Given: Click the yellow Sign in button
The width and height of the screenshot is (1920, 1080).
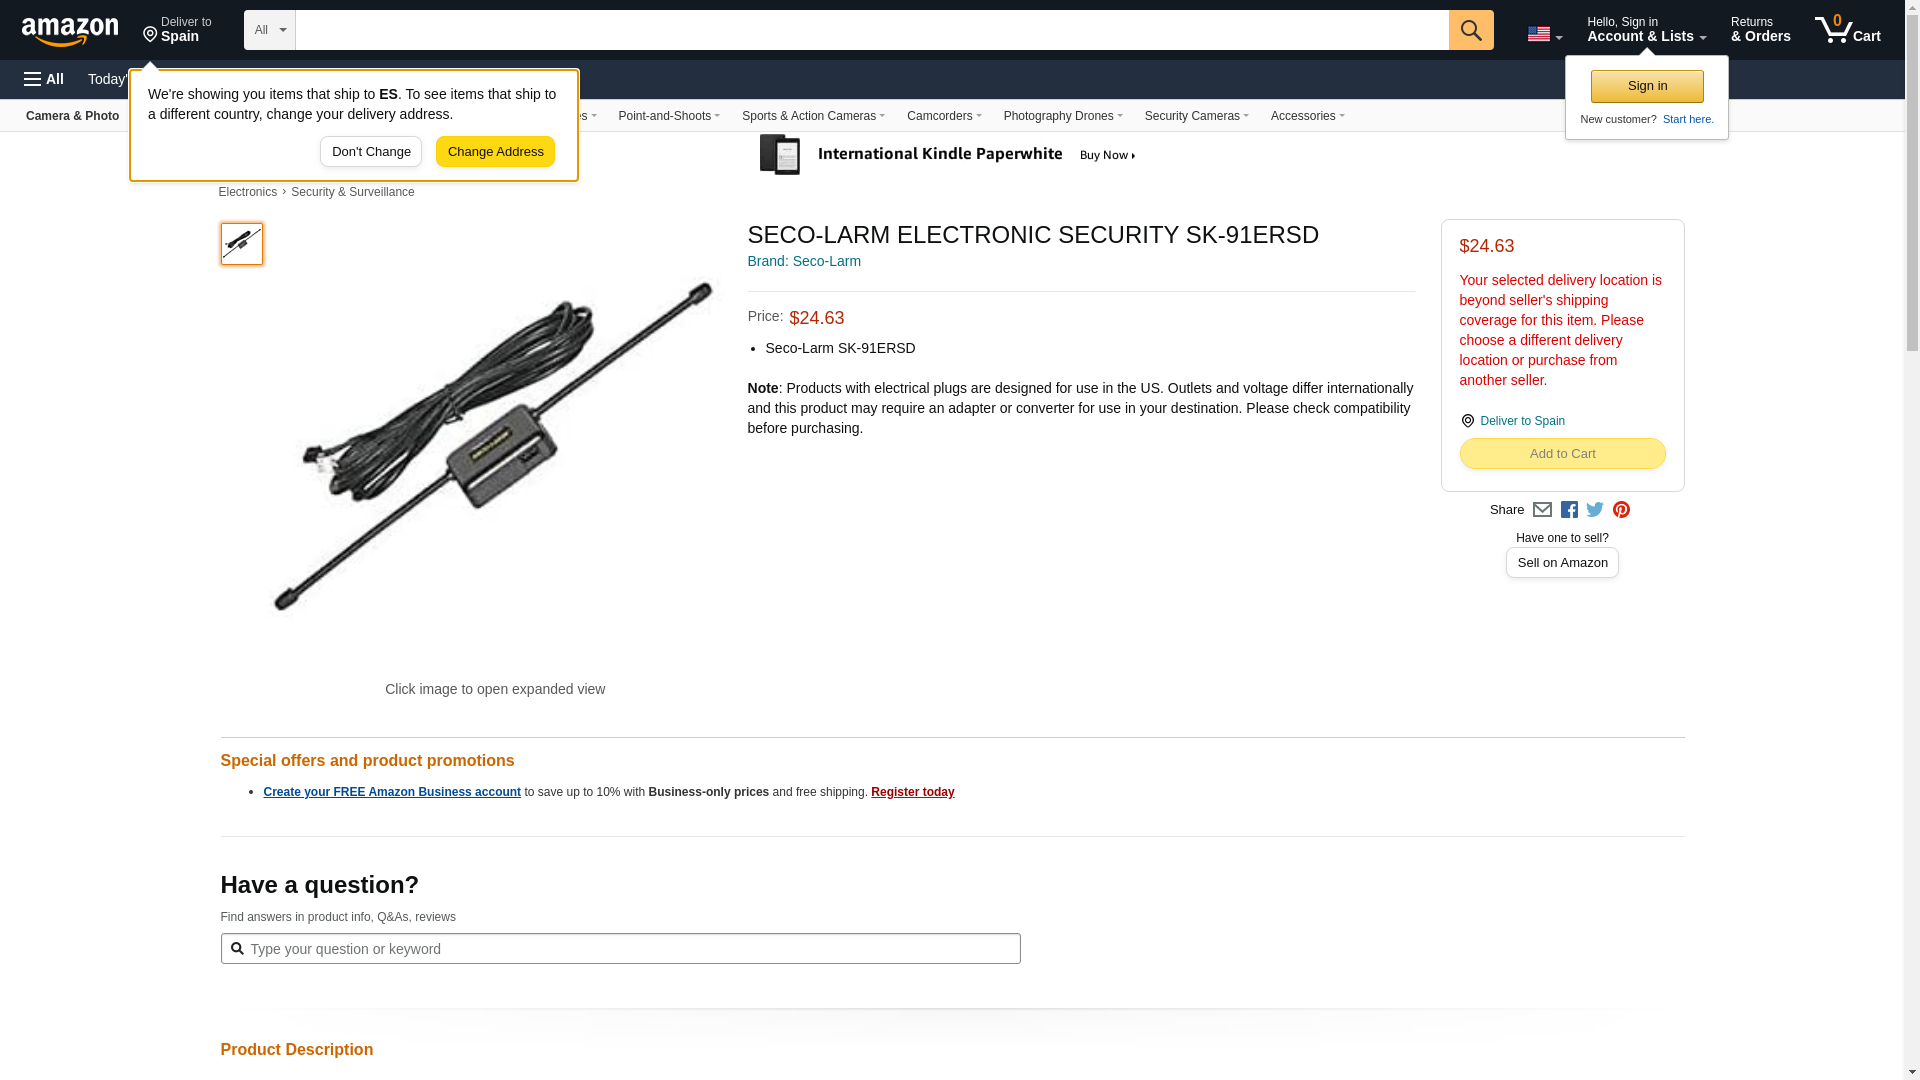Looking at the screenshot, I should tap(1647, 86).
